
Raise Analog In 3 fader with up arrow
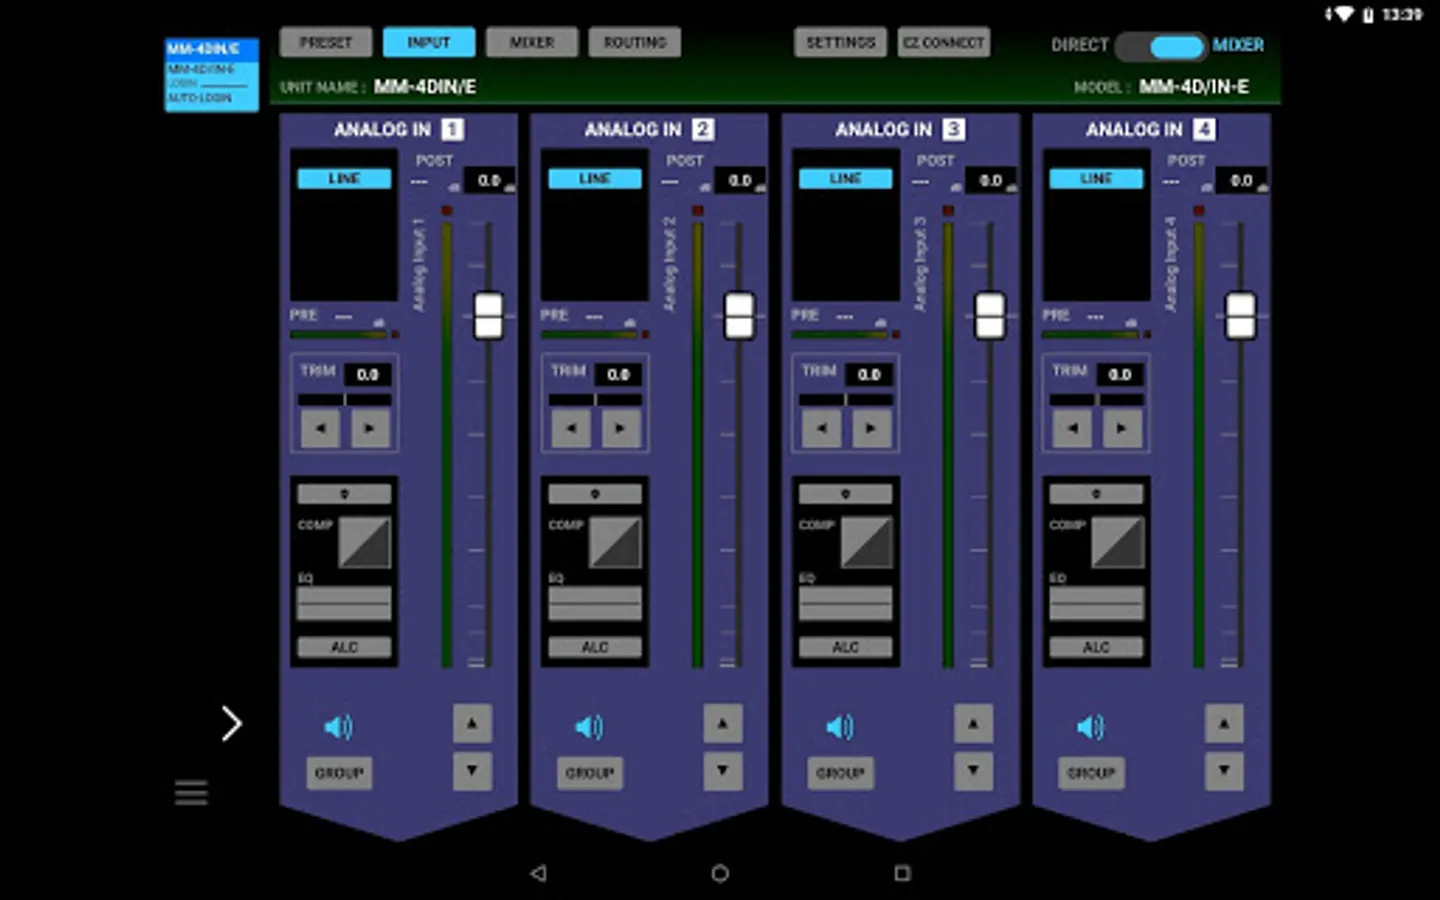coord(974,723)
